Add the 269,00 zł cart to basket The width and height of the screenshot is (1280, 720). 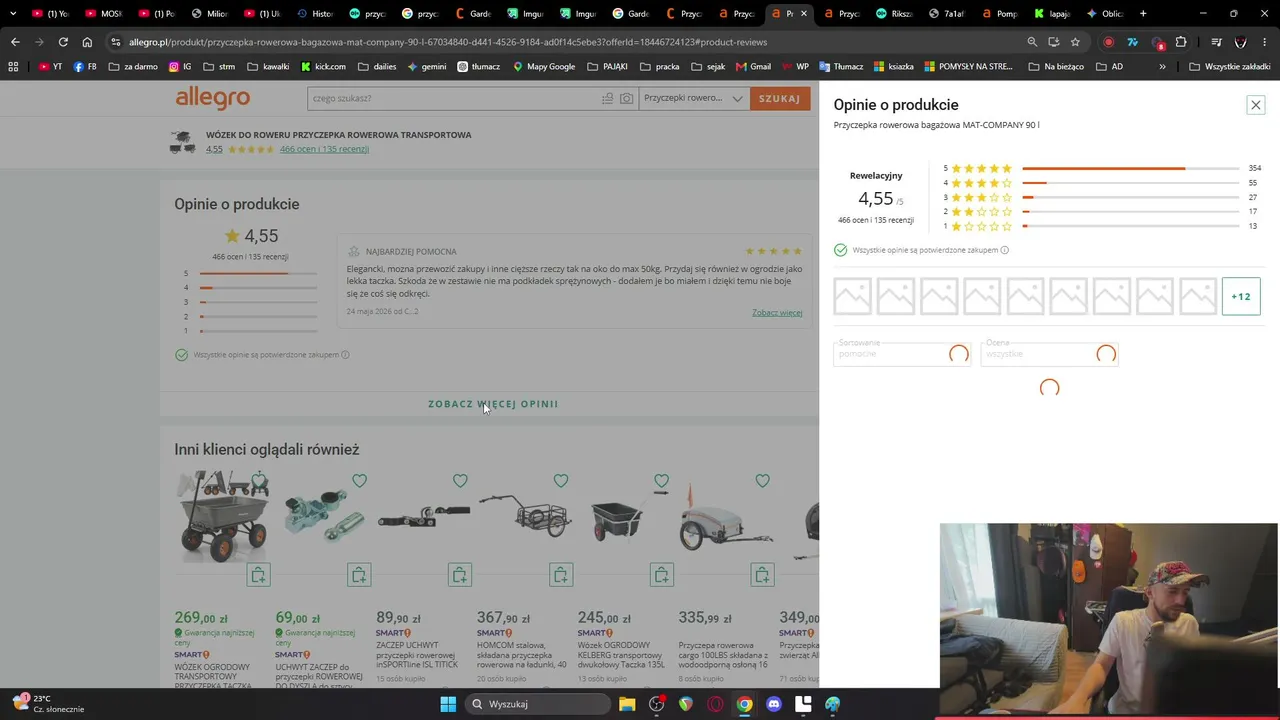tap(258, 575)
